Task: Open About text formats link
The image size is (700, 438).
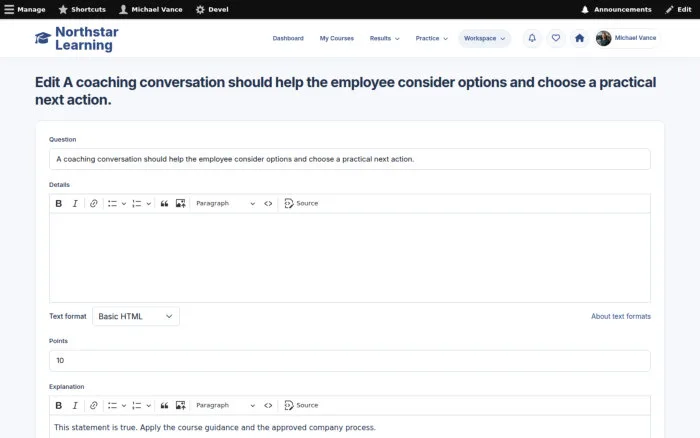Action: point(621,316)
